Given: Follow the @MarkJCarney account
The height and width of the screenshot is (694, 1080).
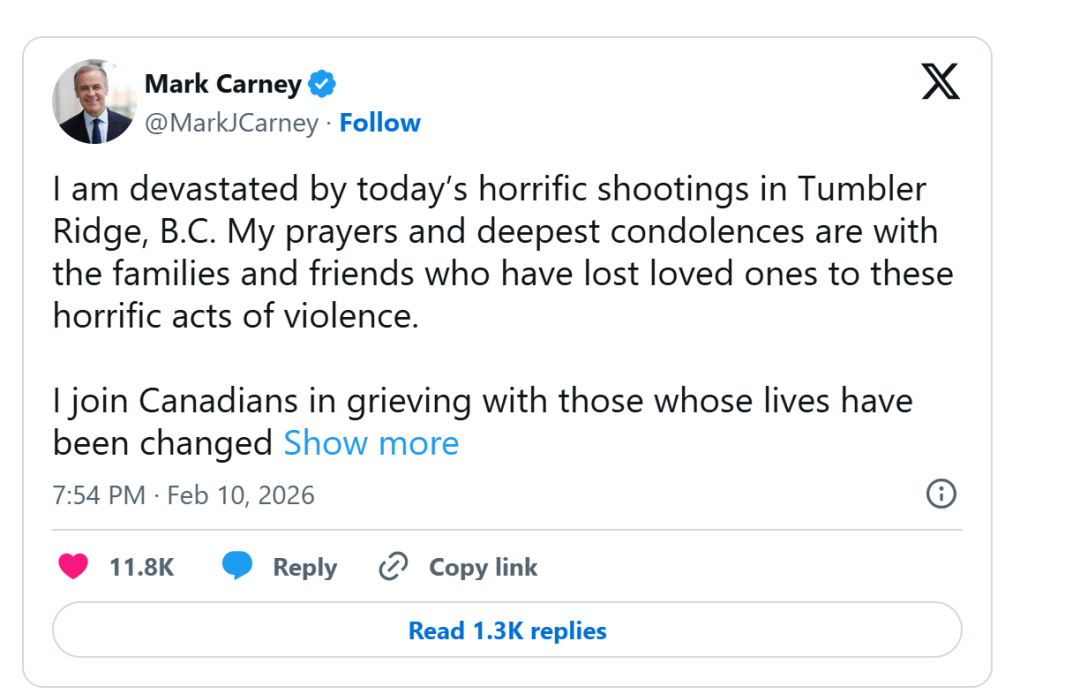Looking at the screenshot, I should (x=380, y=123).
